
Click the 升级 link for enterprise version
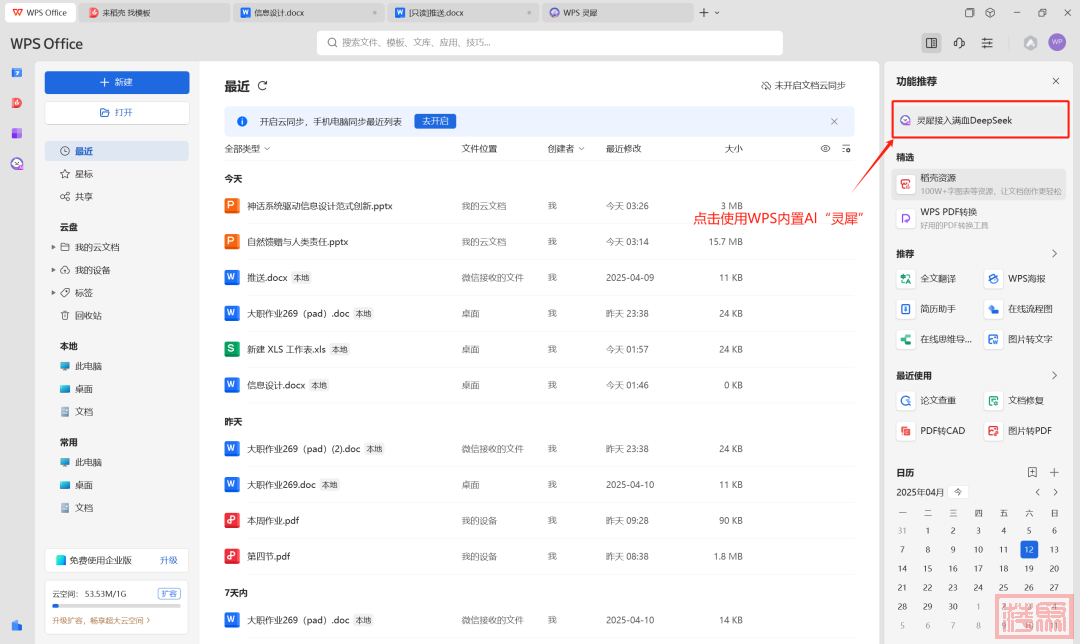coord(169,560)
